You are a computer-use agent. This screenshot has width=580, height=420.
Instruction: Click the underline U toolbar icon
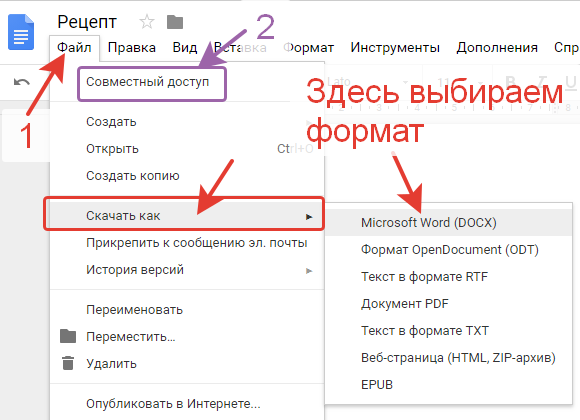pos(571,82)
